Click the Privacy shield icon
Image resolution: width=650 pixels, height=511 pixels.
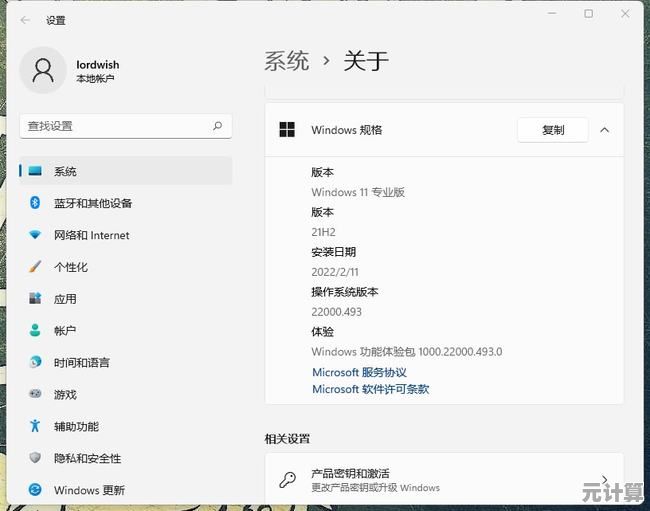35,458
